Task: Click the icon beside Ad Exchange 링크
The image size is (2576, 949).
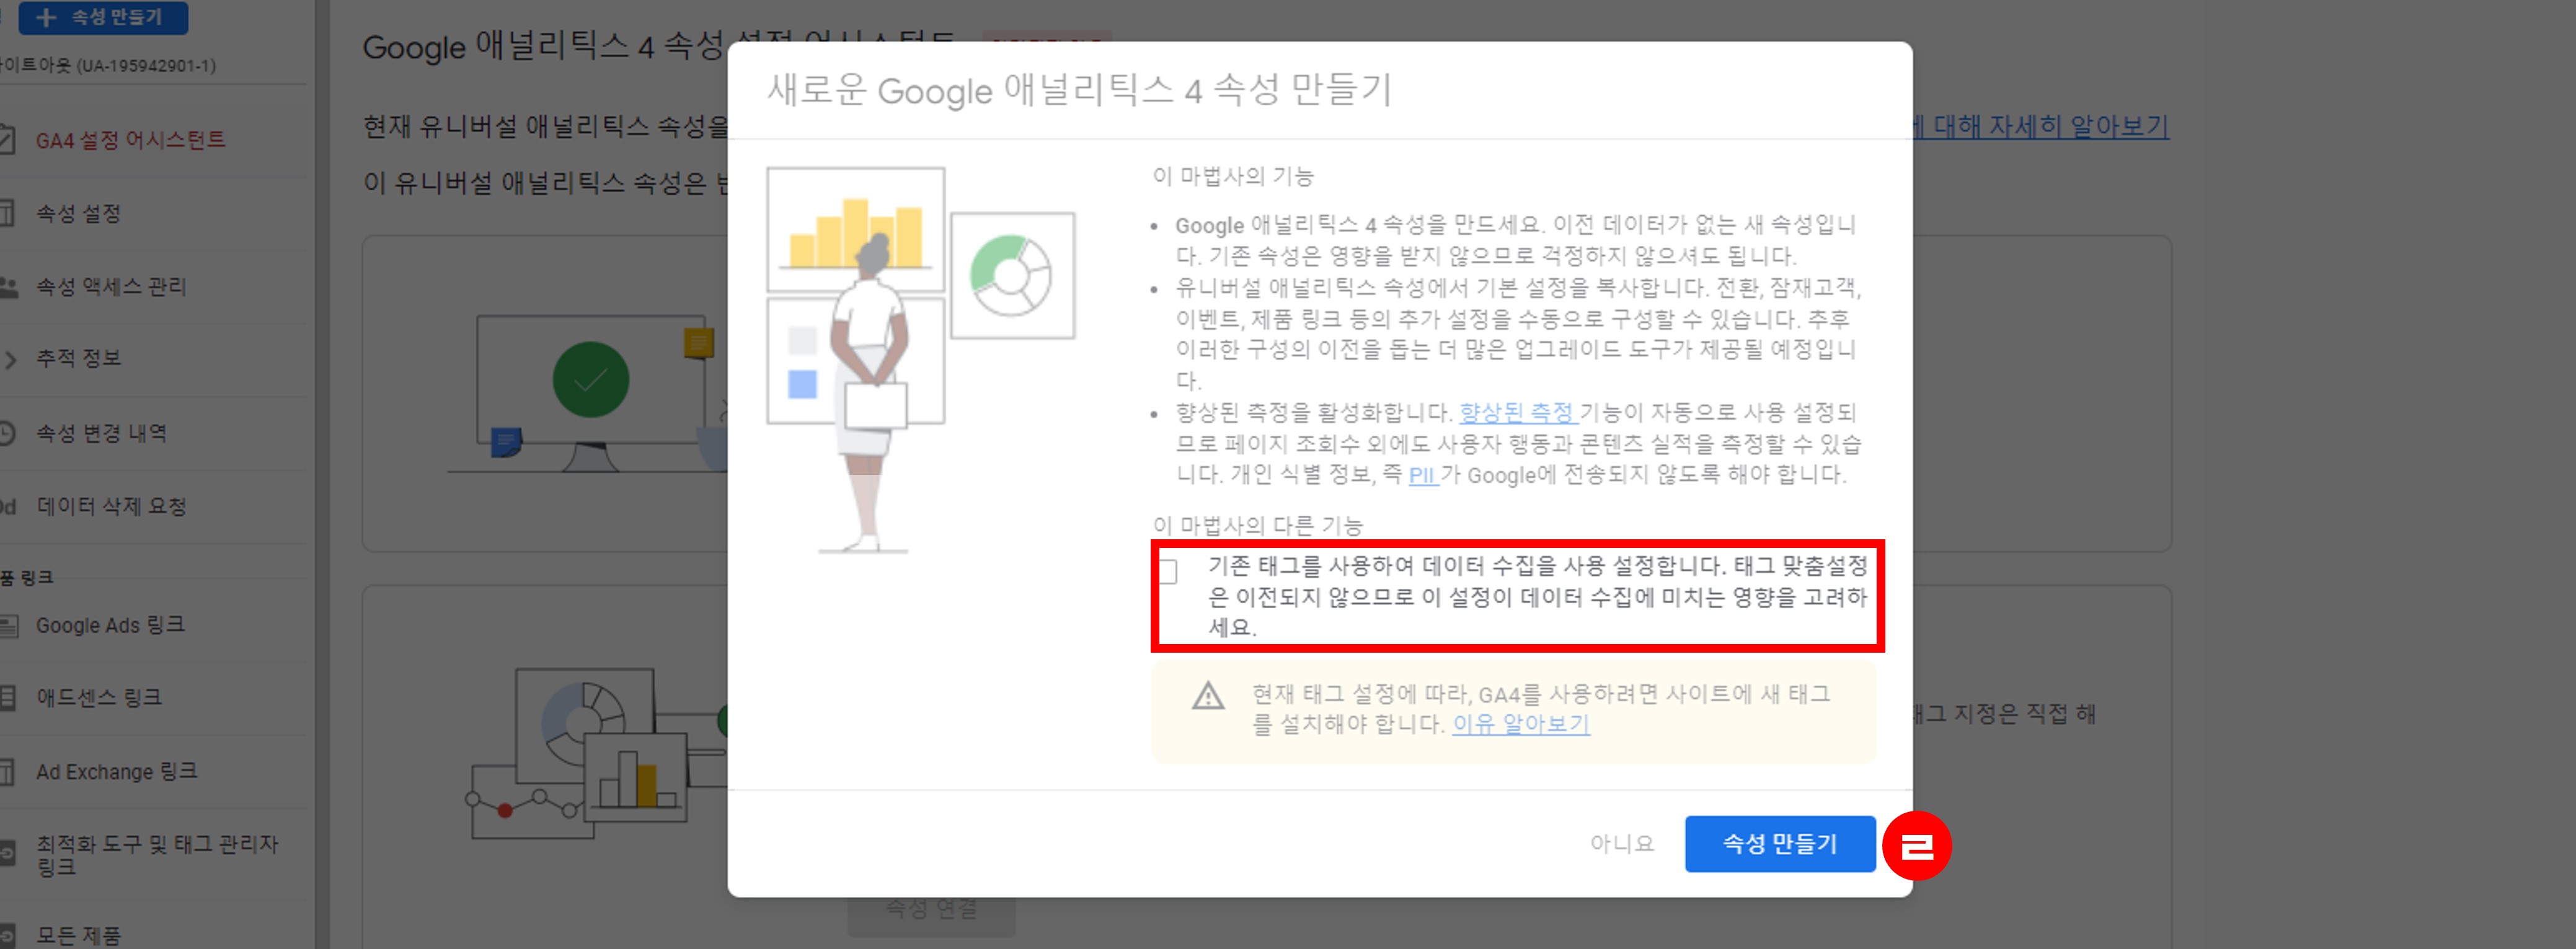Action: pyautogui.click(x=7, y=772)
